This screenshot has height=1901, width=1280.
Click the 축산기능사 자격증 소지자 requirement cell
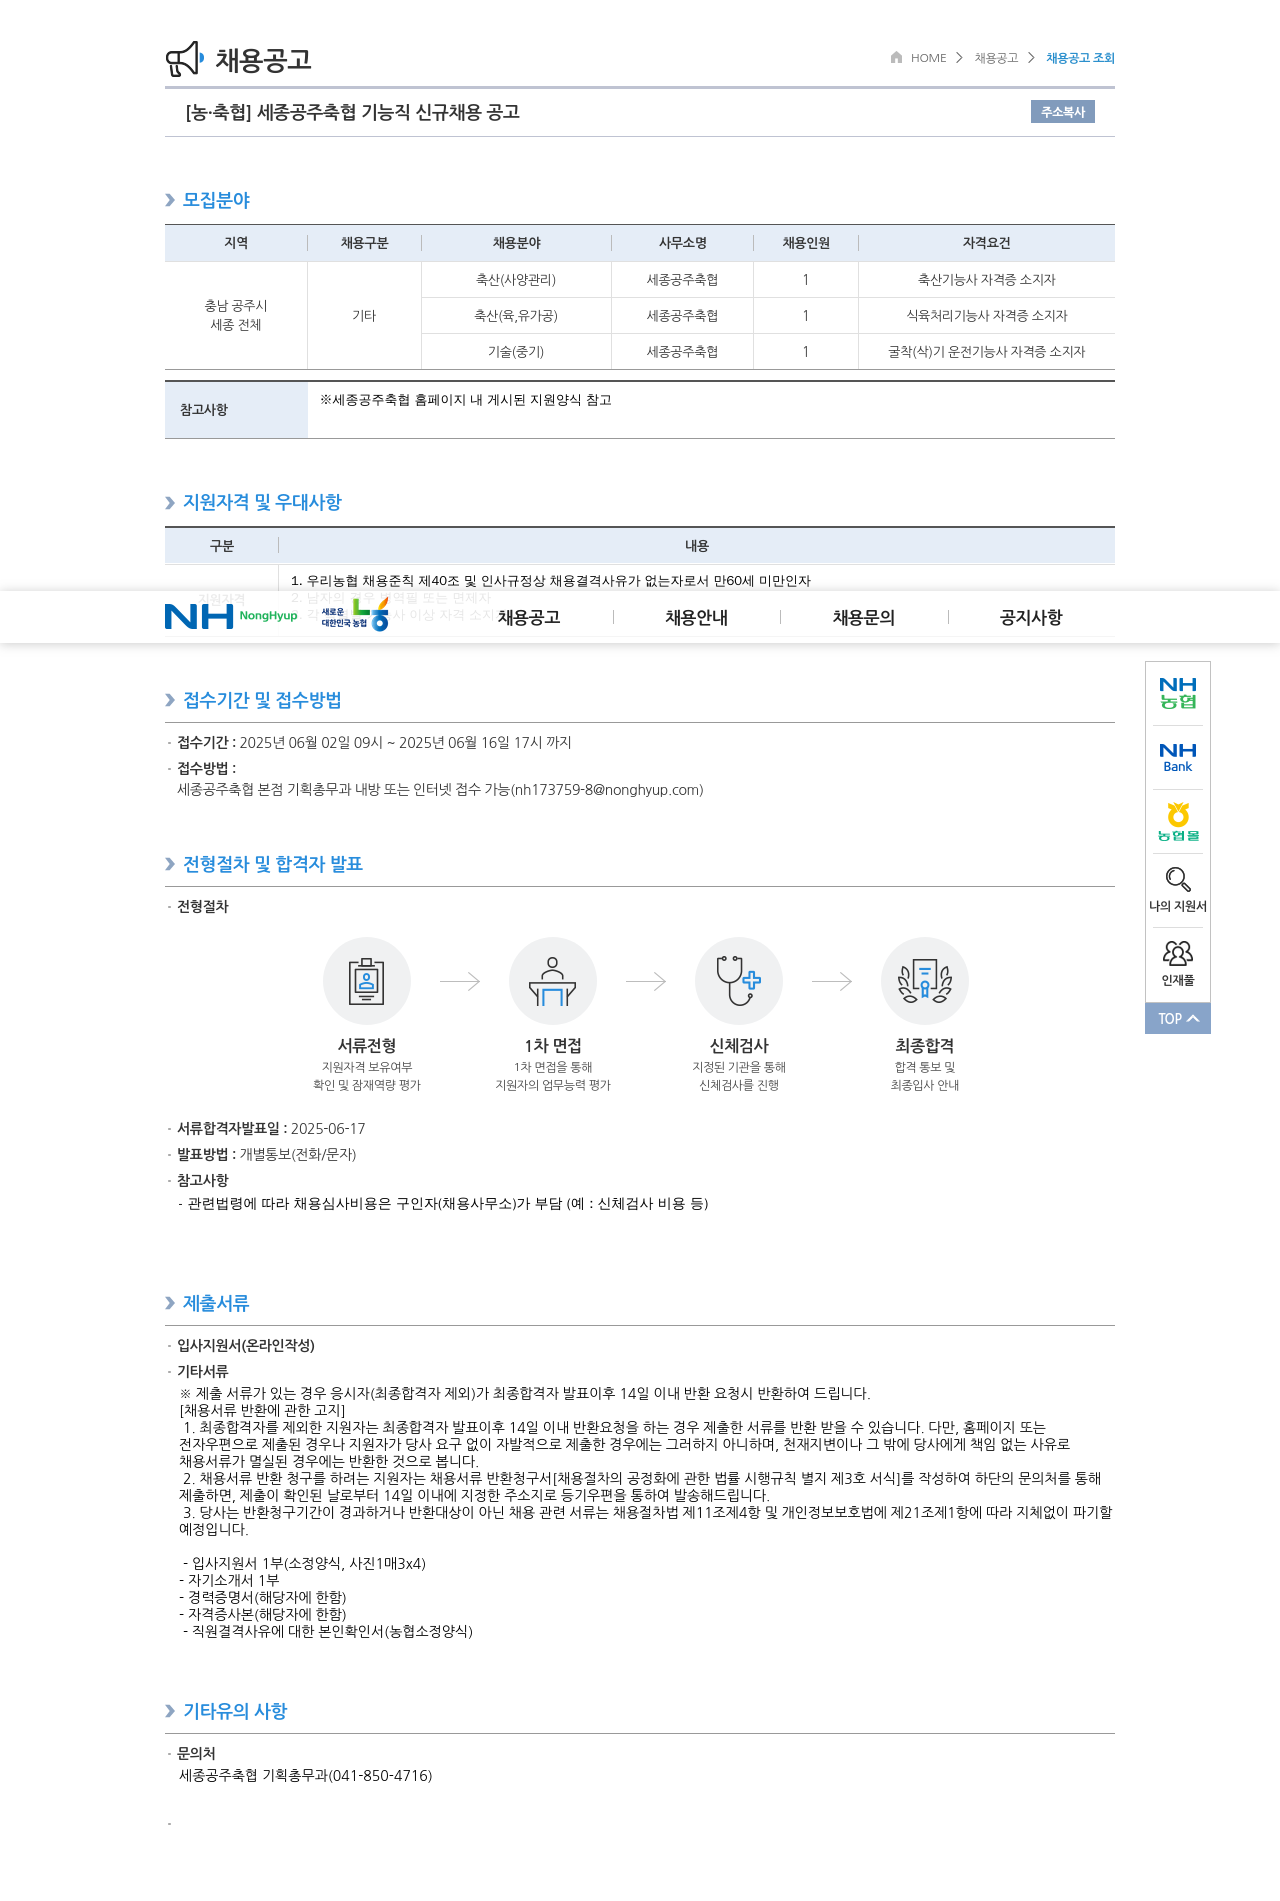click(987, 280)
